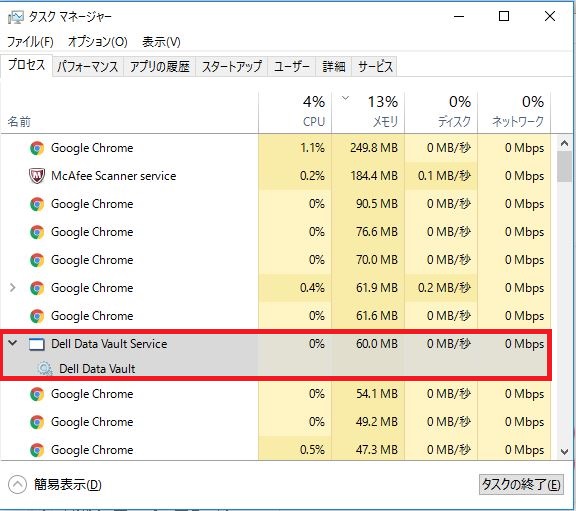This screenshot has width=576, height=511.
Task: Click the 249.8 MB memory value
Action: (x=374, y=148)
